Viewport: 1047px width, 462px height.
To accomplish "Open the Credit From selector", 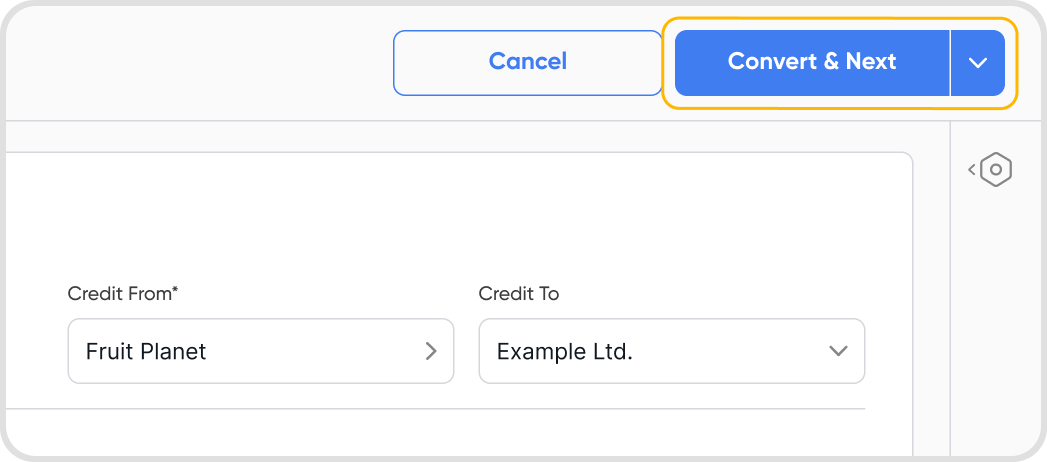I will pos(260,351).
